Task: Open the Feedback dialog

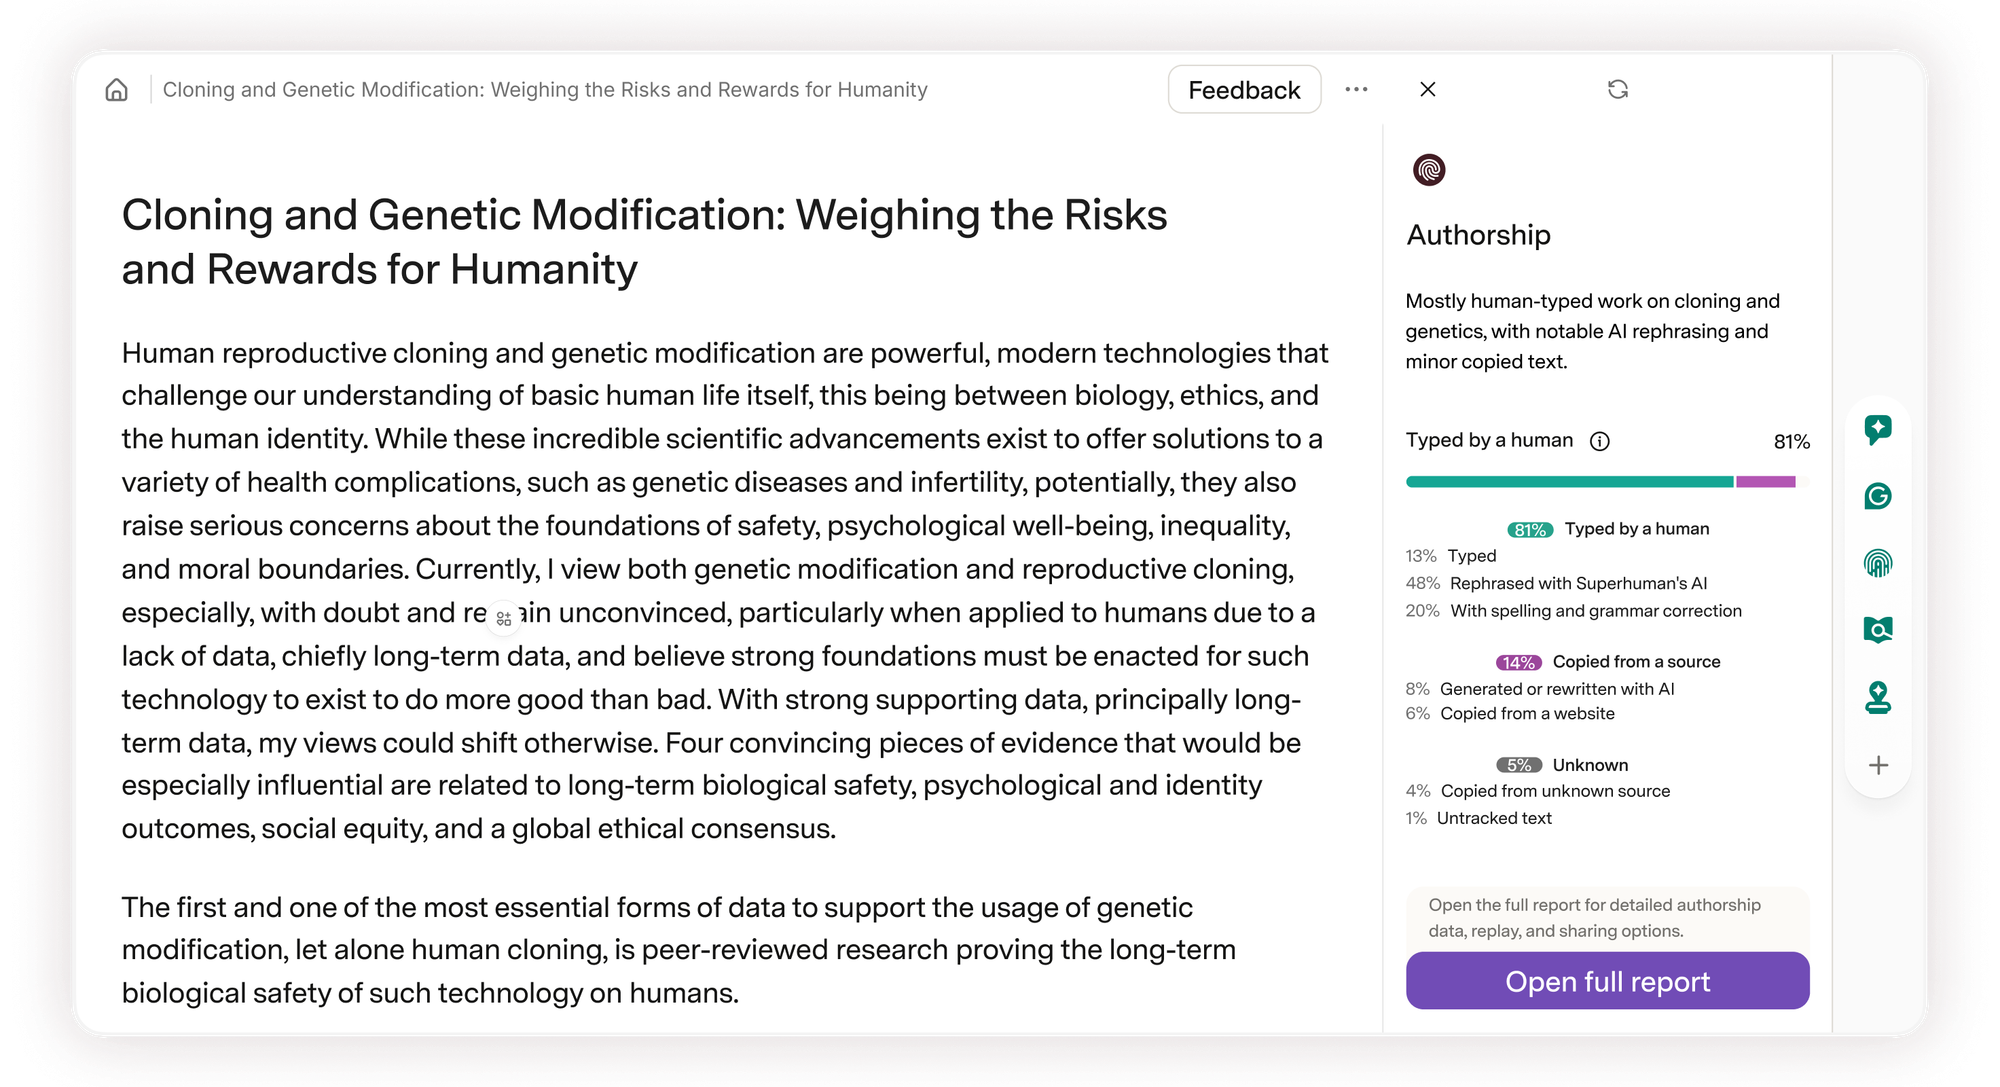Action: coord(1244,89)
